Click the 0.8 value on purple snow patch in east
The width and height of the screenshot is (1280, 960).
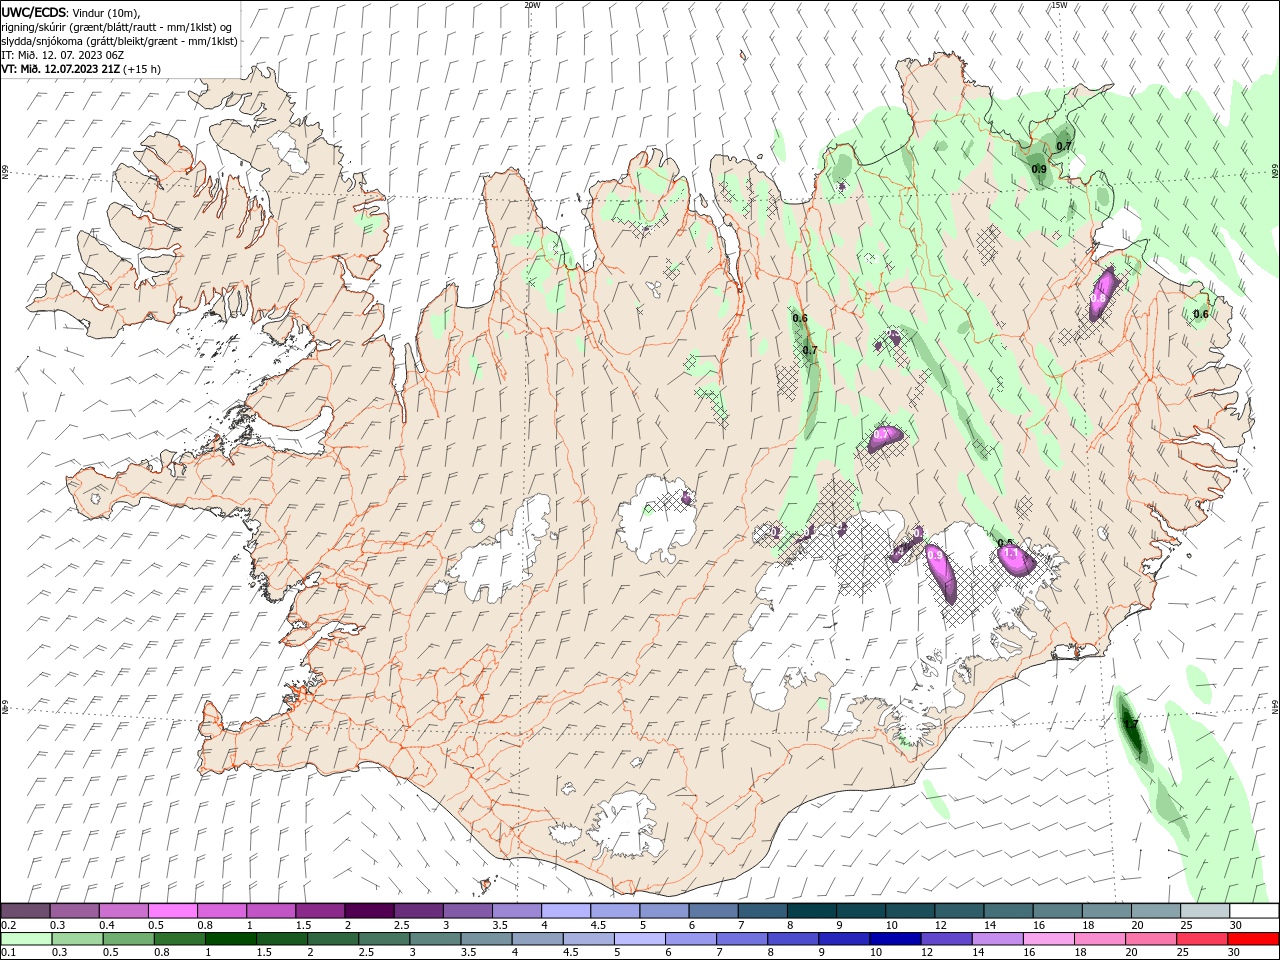(x=1098, y=298)
